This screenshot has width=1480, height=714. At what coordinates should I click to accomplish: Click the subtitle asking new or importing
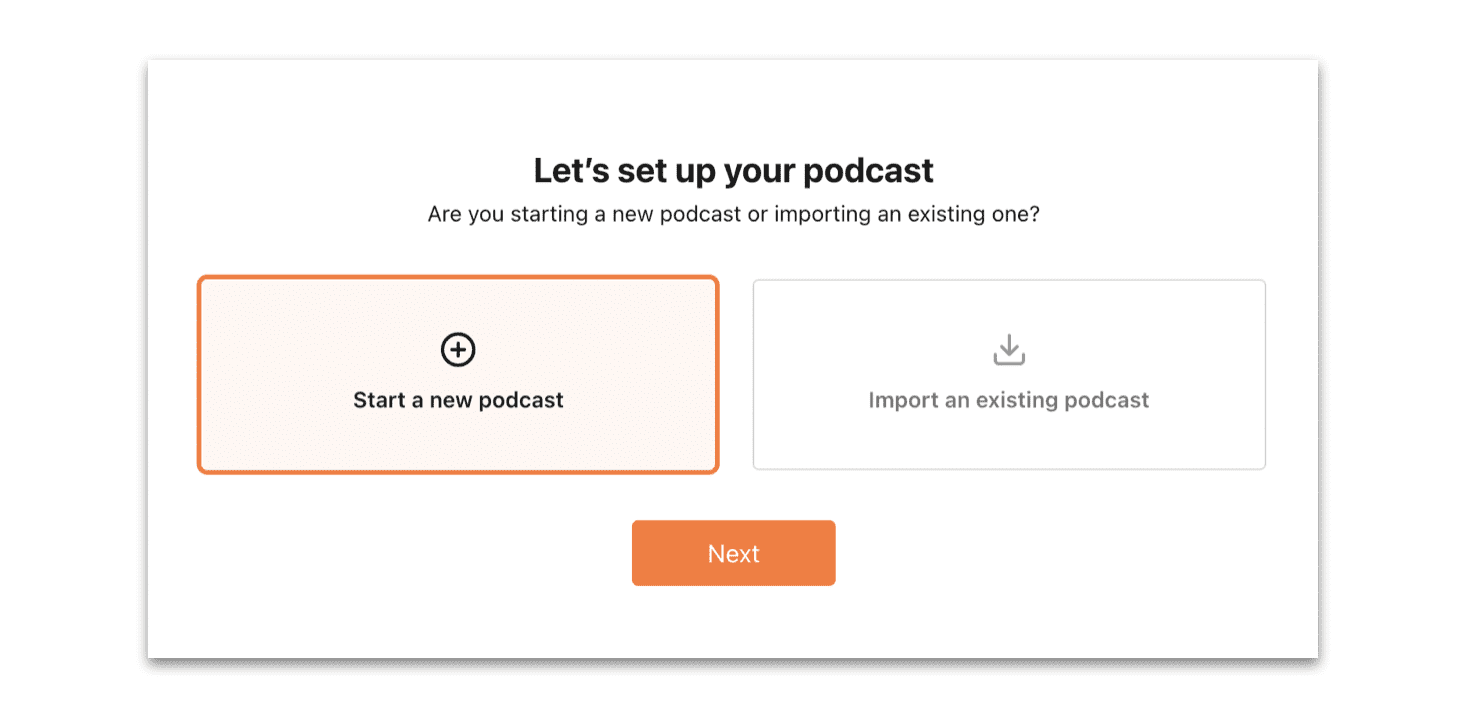pos(733,215)
